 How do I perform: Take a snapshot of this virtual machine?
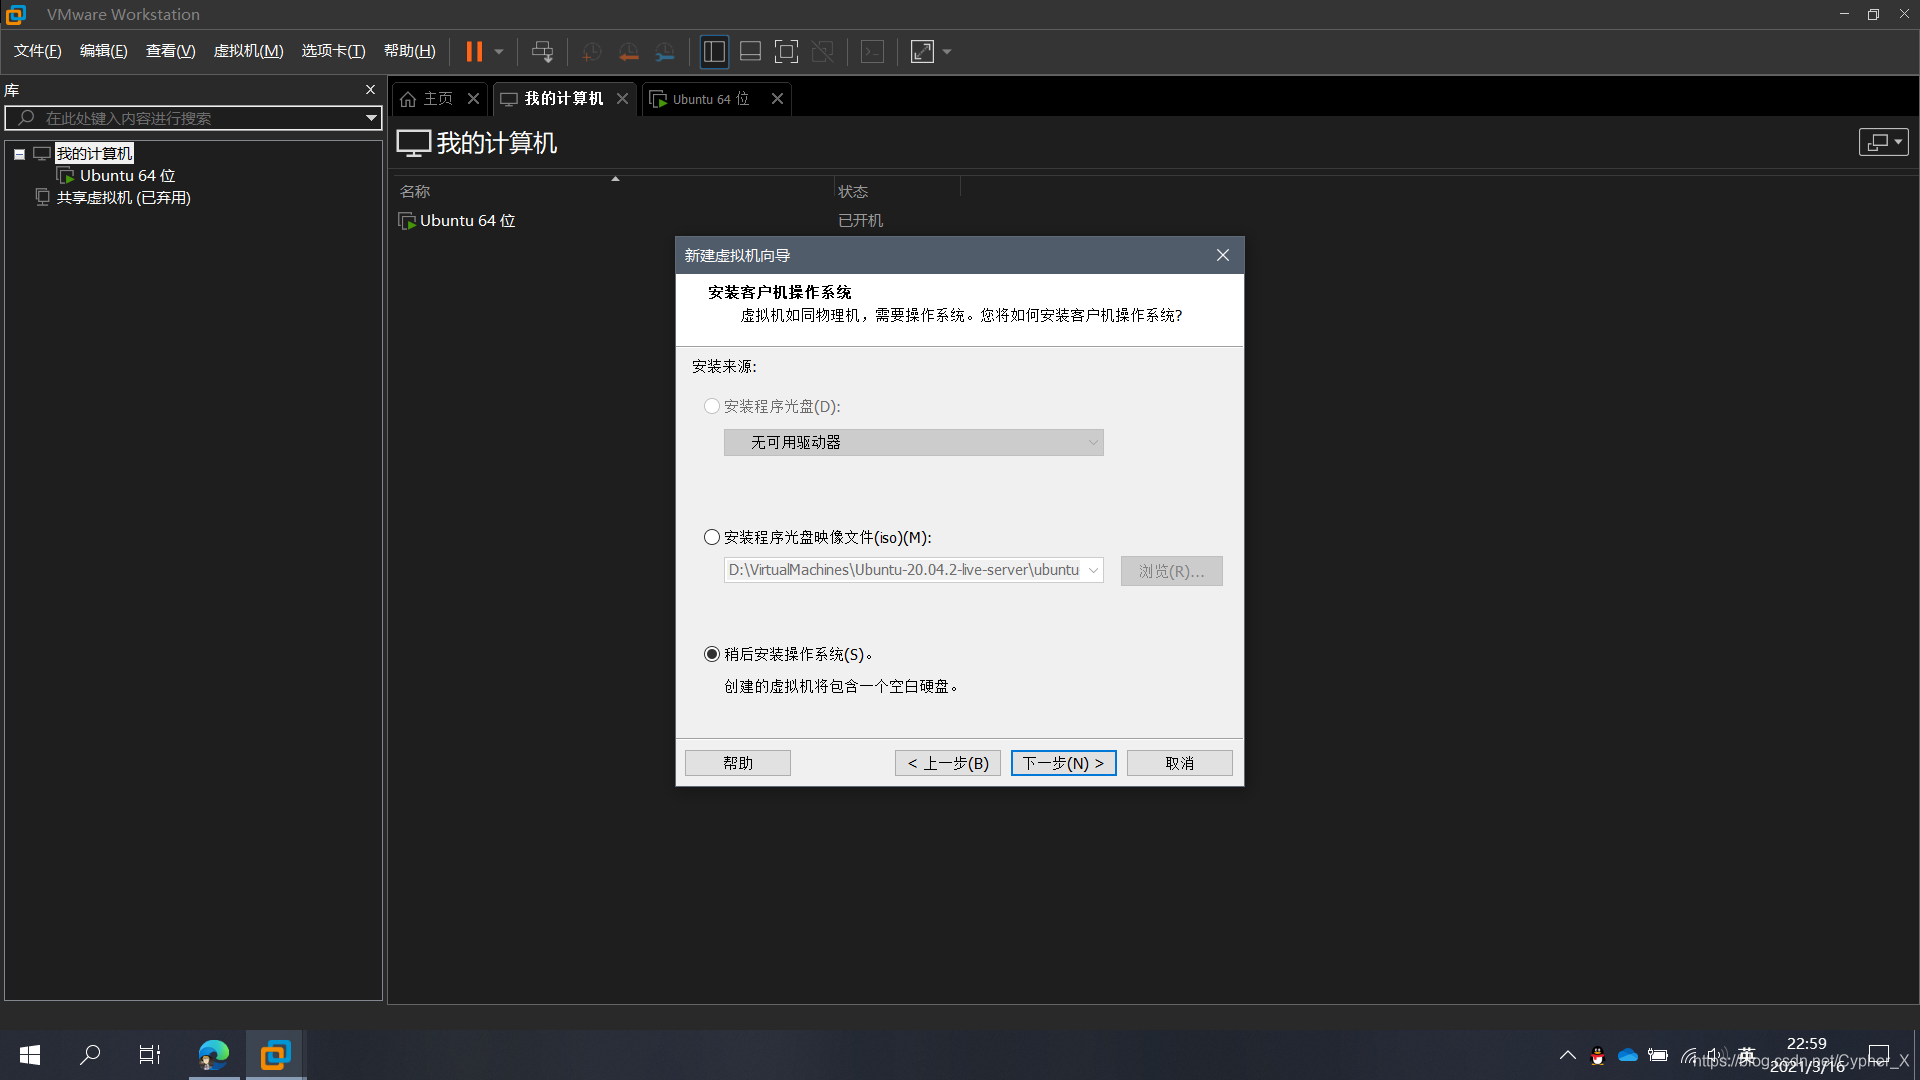(x=591, y=51)
